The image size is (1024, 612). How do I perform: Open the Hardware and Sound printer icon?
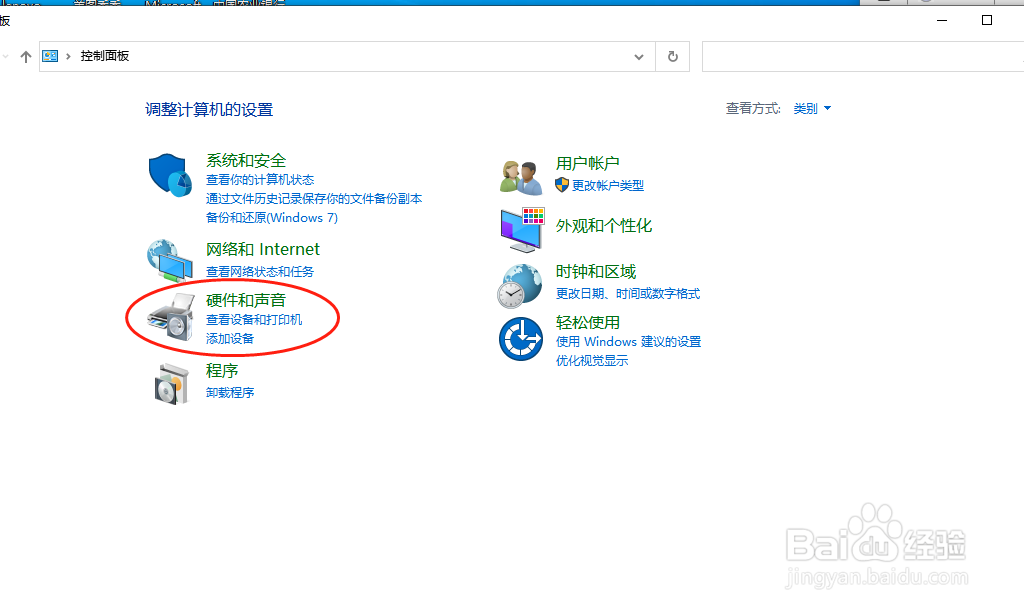point(171,317)
